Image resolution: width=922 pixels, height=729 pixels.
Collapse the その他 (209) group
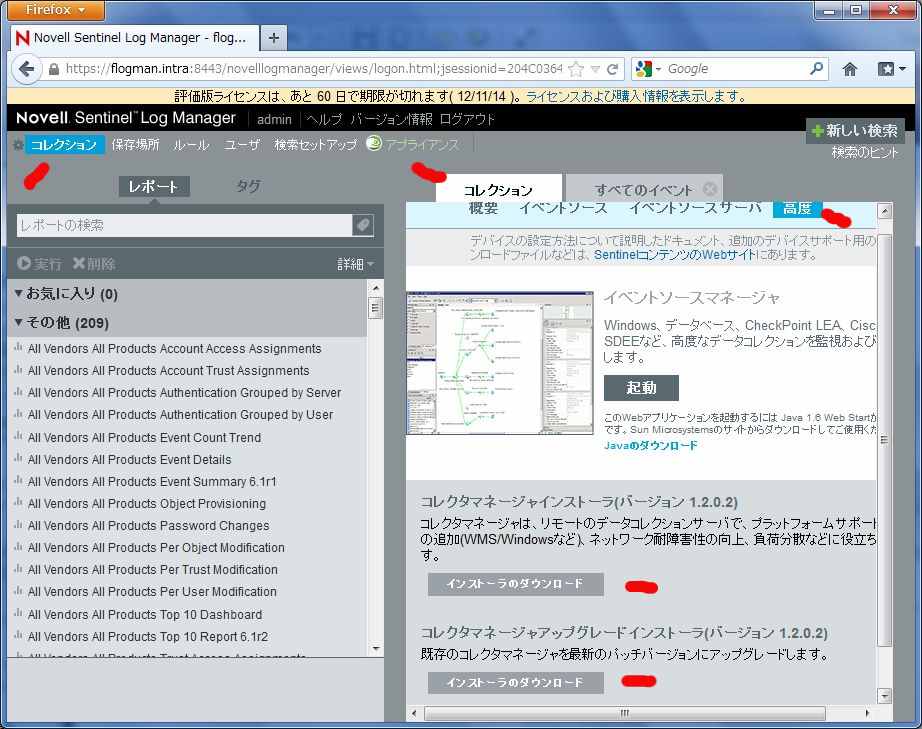pos(18,322)
